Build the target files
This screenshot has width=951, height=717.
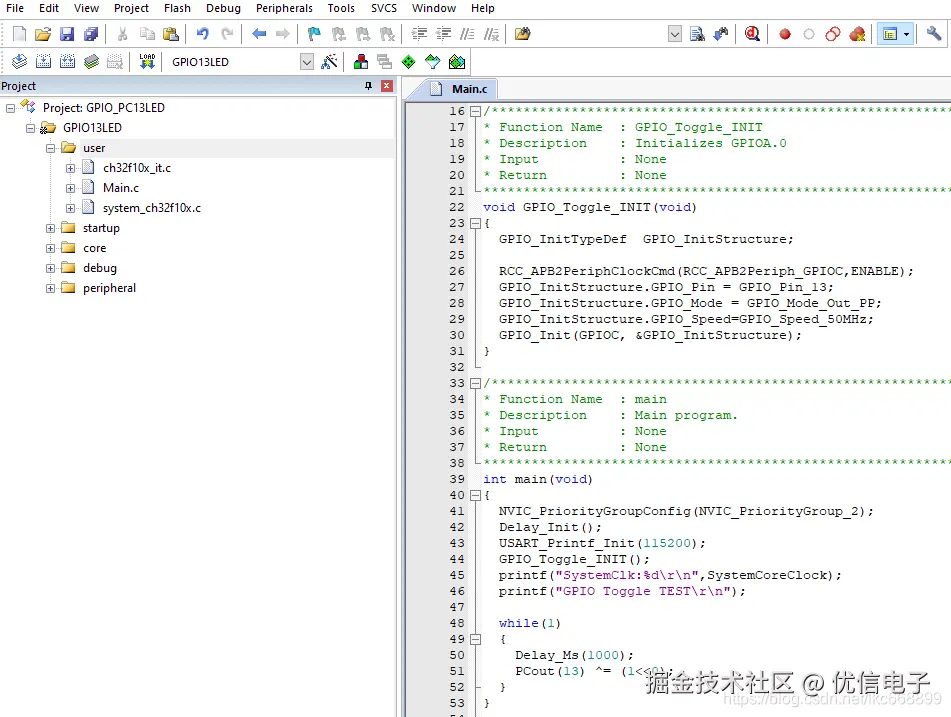43,61
